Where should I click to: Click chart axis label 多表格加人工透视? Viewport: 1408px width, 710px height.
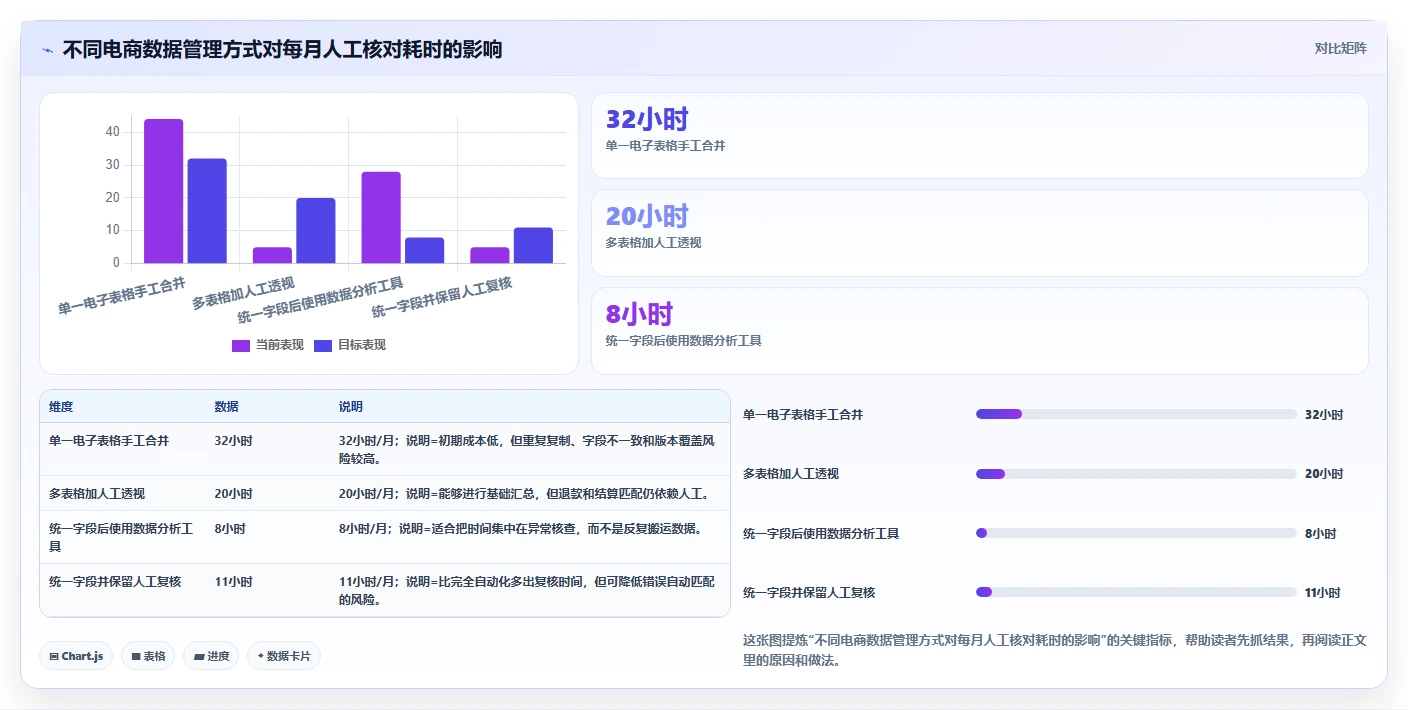(244, 291)
